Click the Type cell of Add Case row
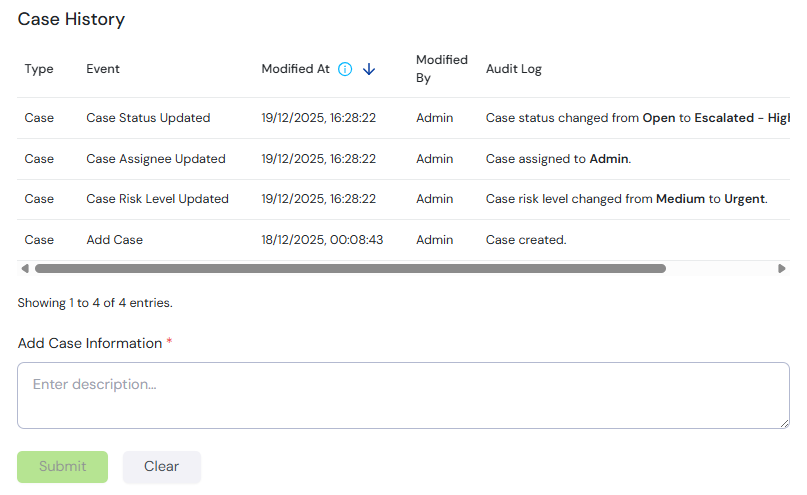 (x=39, y=240)
